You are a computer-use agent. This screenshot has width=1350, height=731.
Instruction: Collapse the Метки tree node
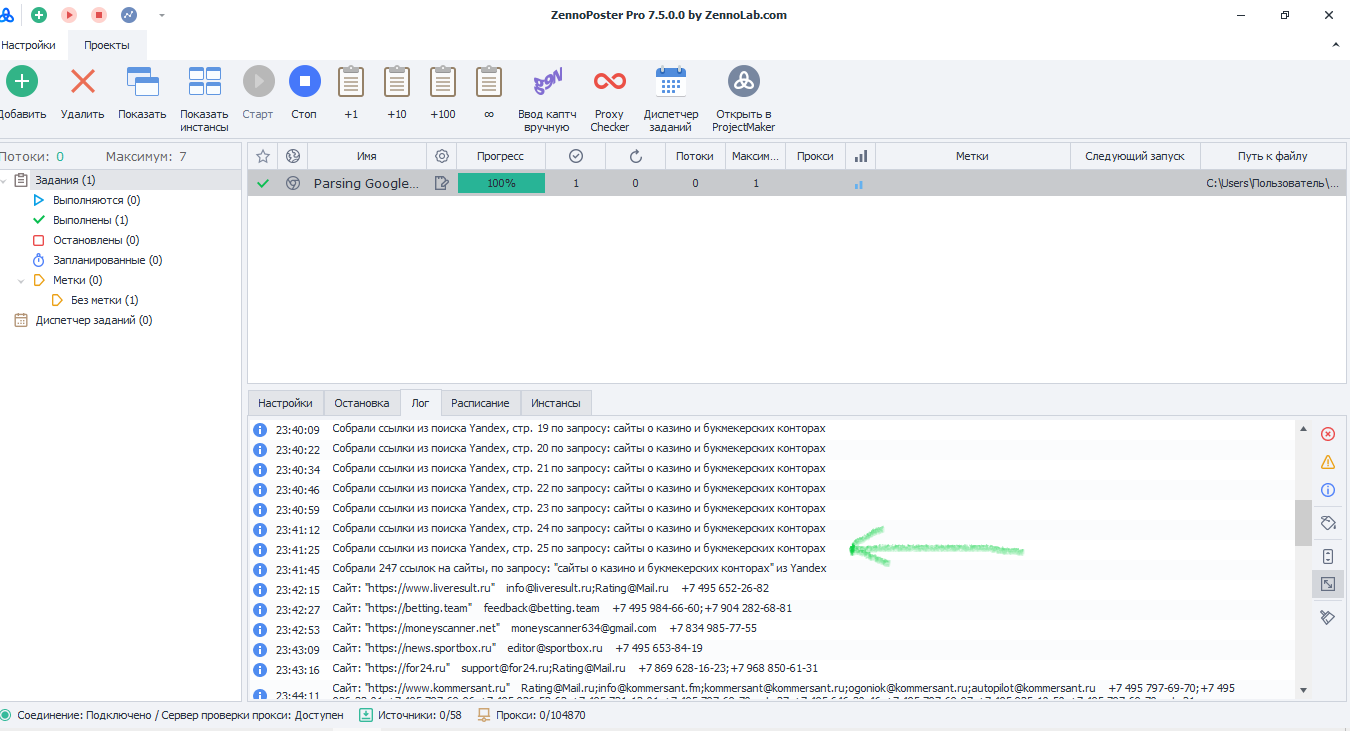tap(22, 280)
